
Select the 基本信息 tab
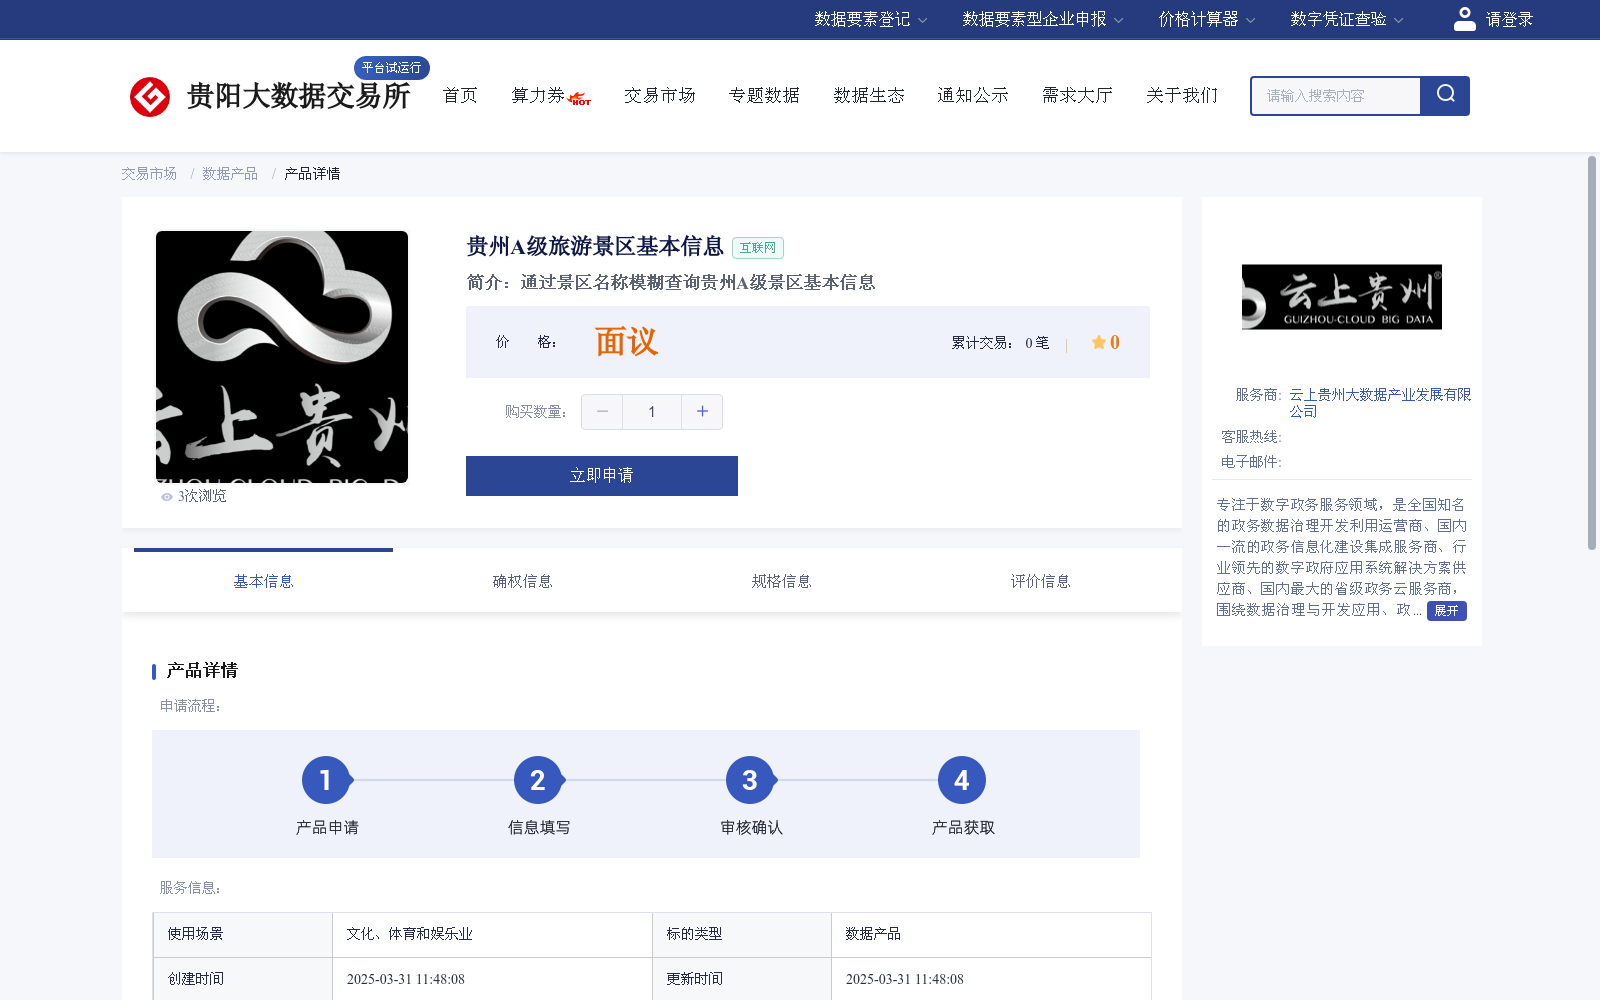click(x=263, y=581)
